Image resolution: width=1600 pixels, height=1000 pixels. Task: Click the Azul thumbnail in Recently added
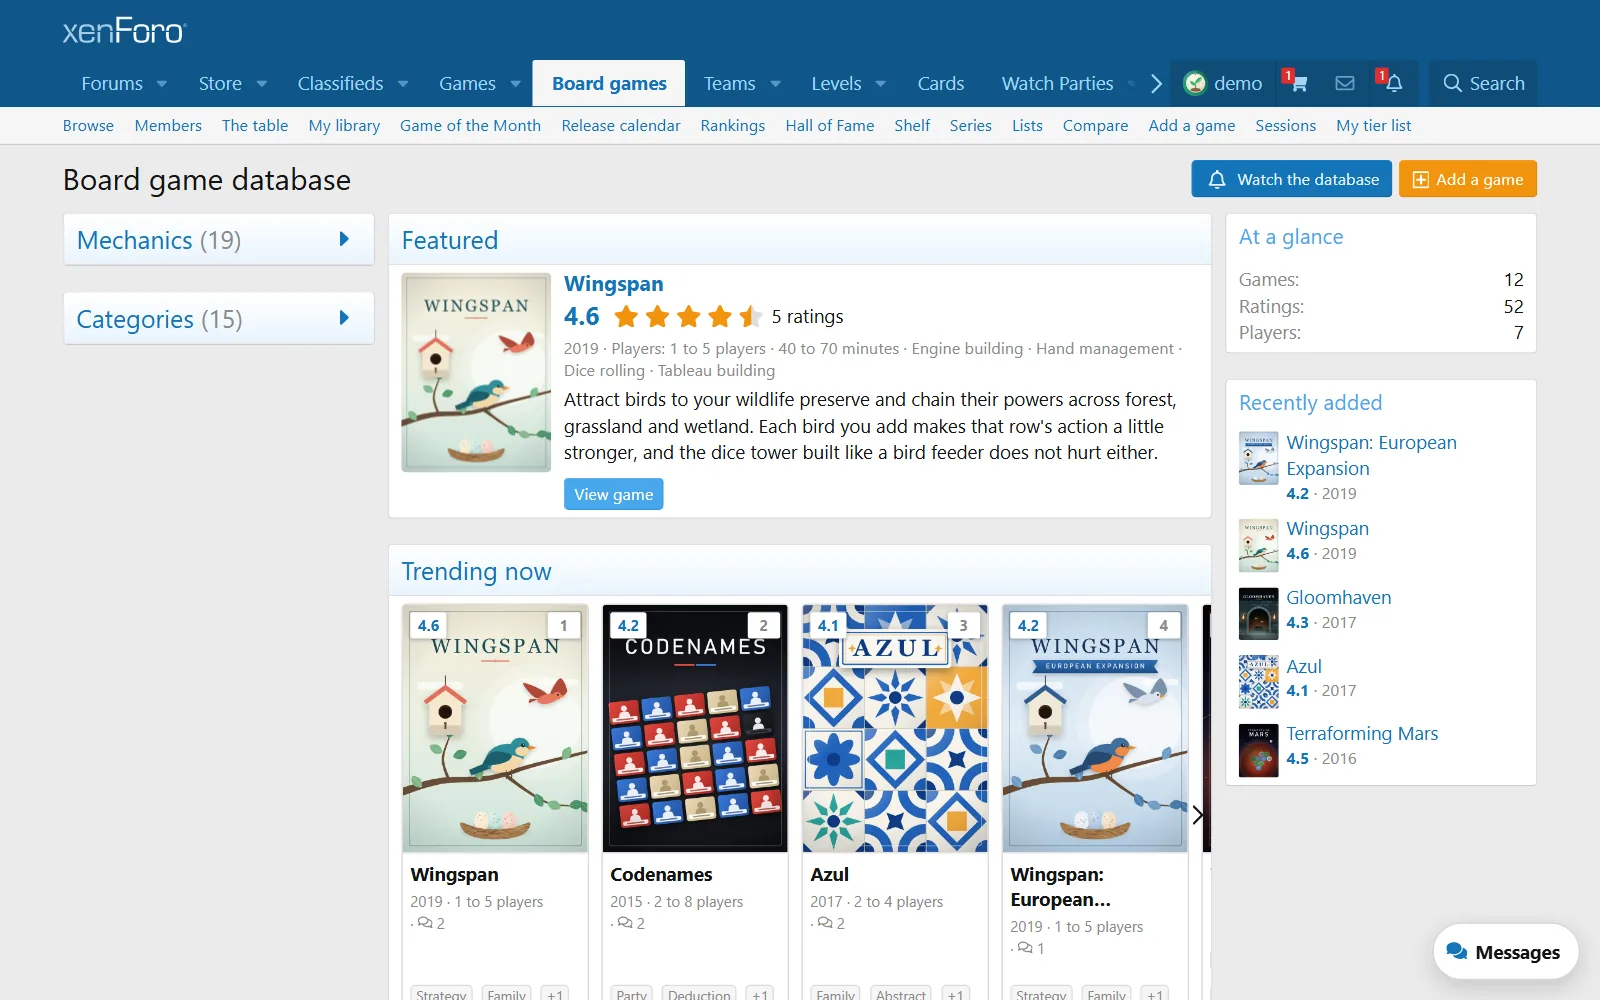(x=1258, y=682)
